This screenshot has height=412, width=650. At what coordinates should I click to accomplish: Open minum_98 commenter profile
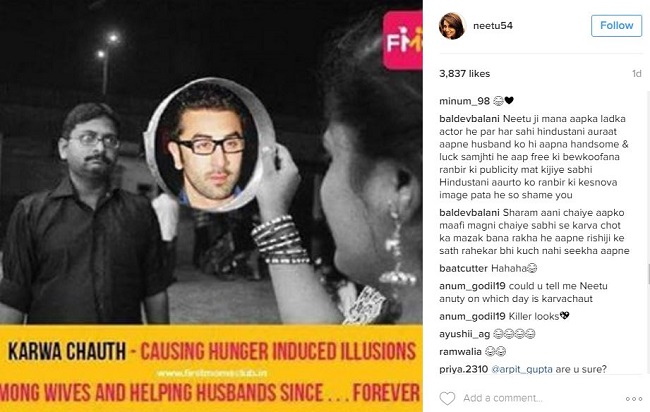[464, 101]
